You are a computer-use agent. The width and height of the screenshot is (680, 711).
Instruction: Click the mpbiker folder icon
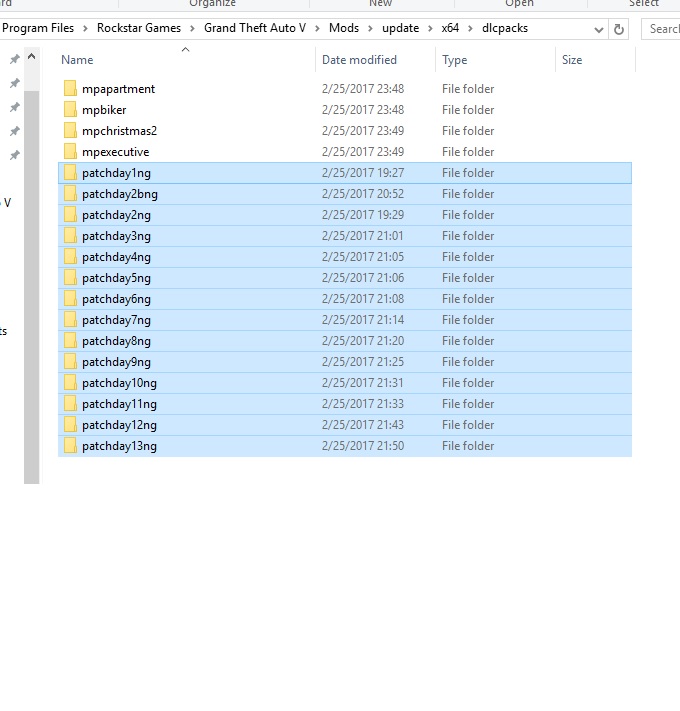click(x=70, y=109)
